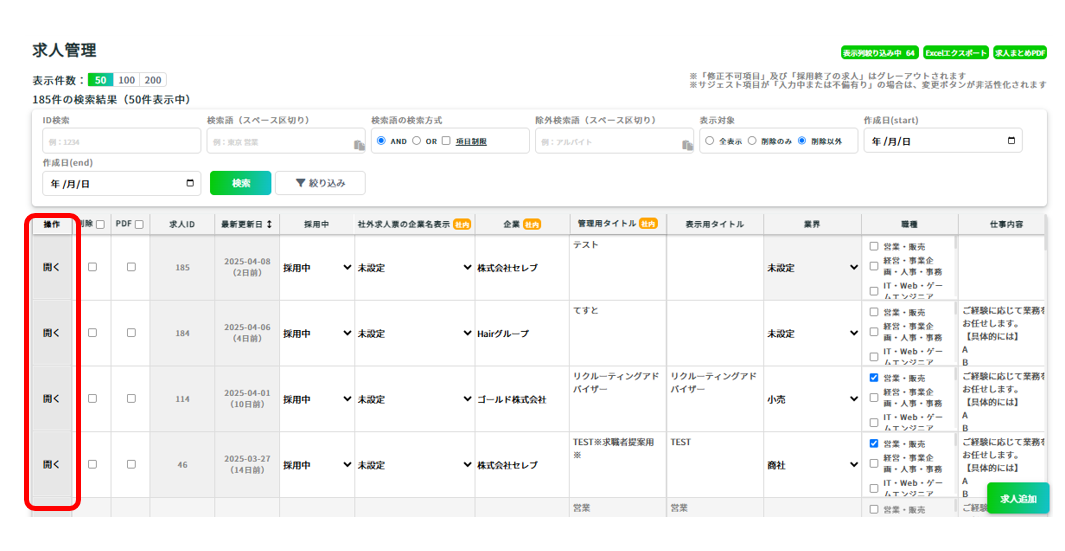Check delete box for job ID 185

92,267
